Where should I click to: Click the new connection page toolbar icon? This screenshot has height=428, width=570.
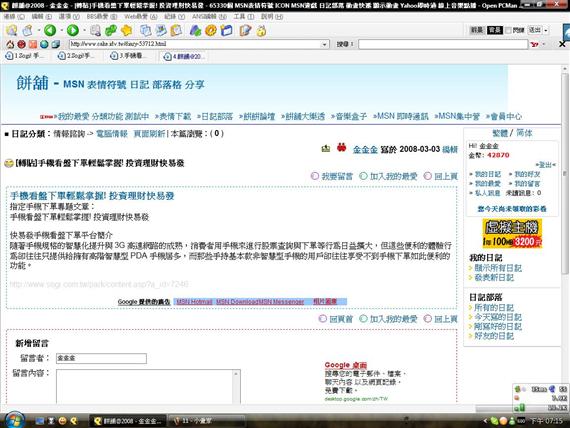[28, 30]
